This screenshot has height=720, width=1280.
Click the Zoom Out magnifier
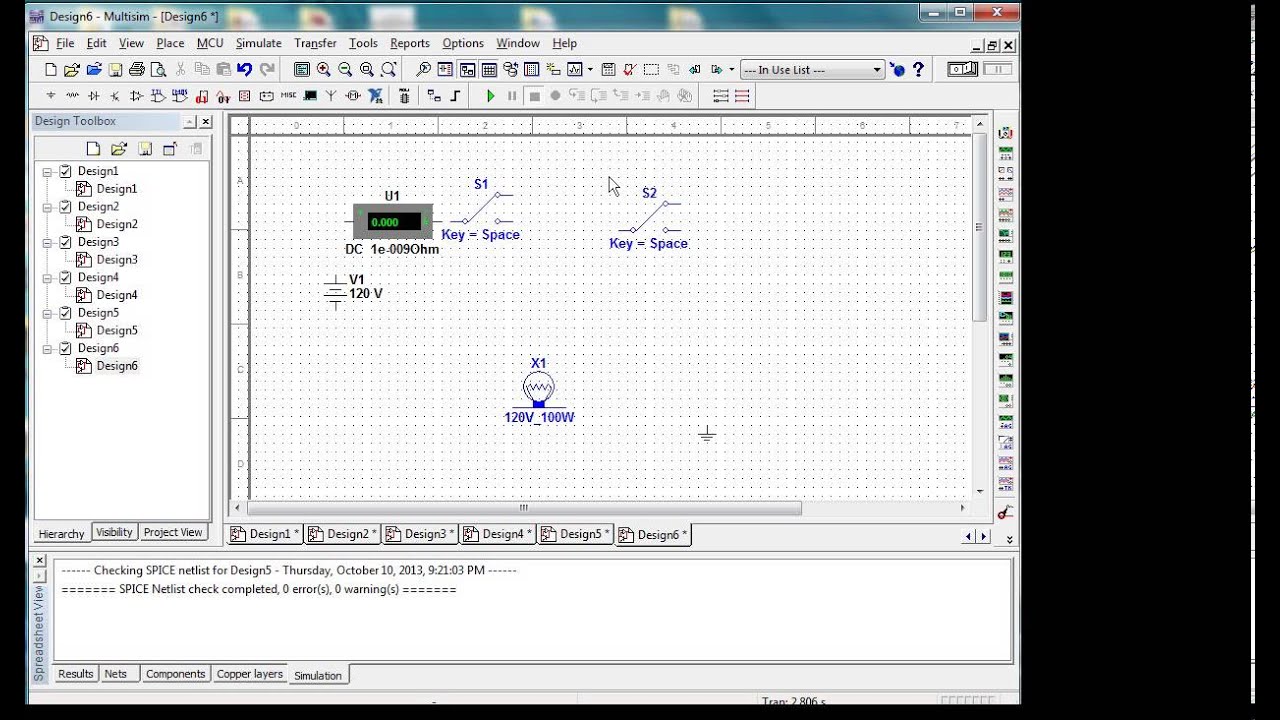[x=345, y=70]
